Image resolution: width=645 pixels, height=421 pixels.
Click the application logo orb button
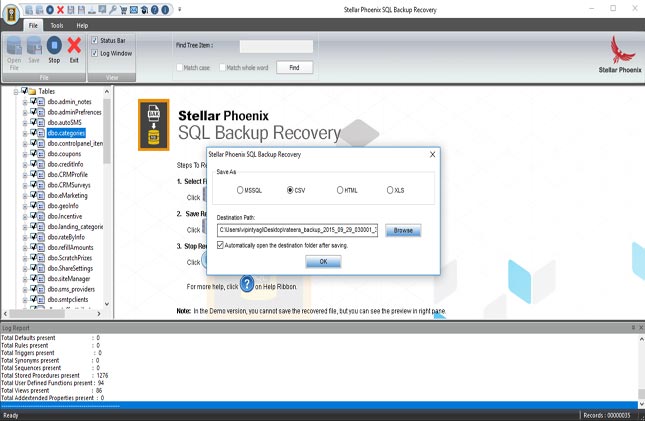pos(11,15)
